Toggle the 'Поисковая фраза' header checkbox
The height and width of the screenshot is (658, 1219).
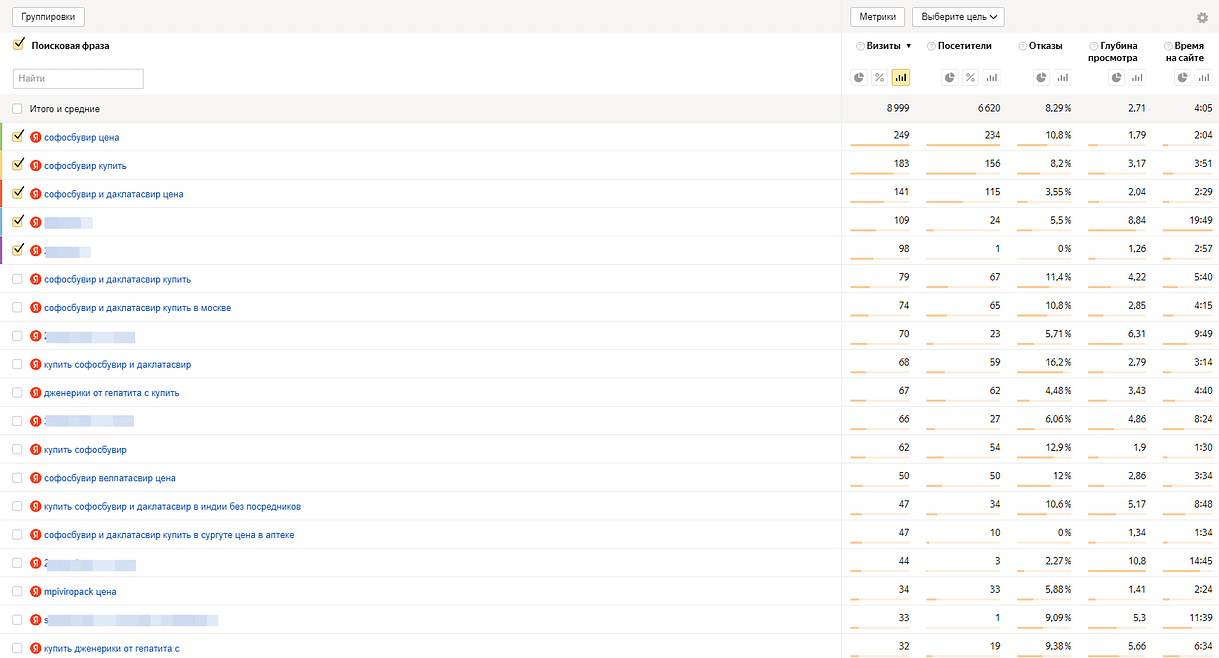pos(18,45)
